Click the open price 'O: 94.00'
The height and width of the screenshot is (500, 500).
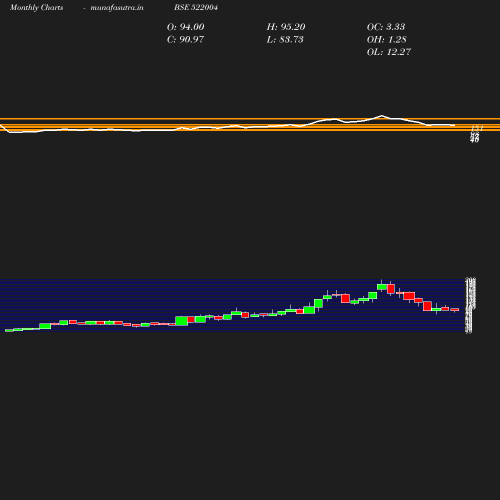pyautogui.click(x=186, y=27)
